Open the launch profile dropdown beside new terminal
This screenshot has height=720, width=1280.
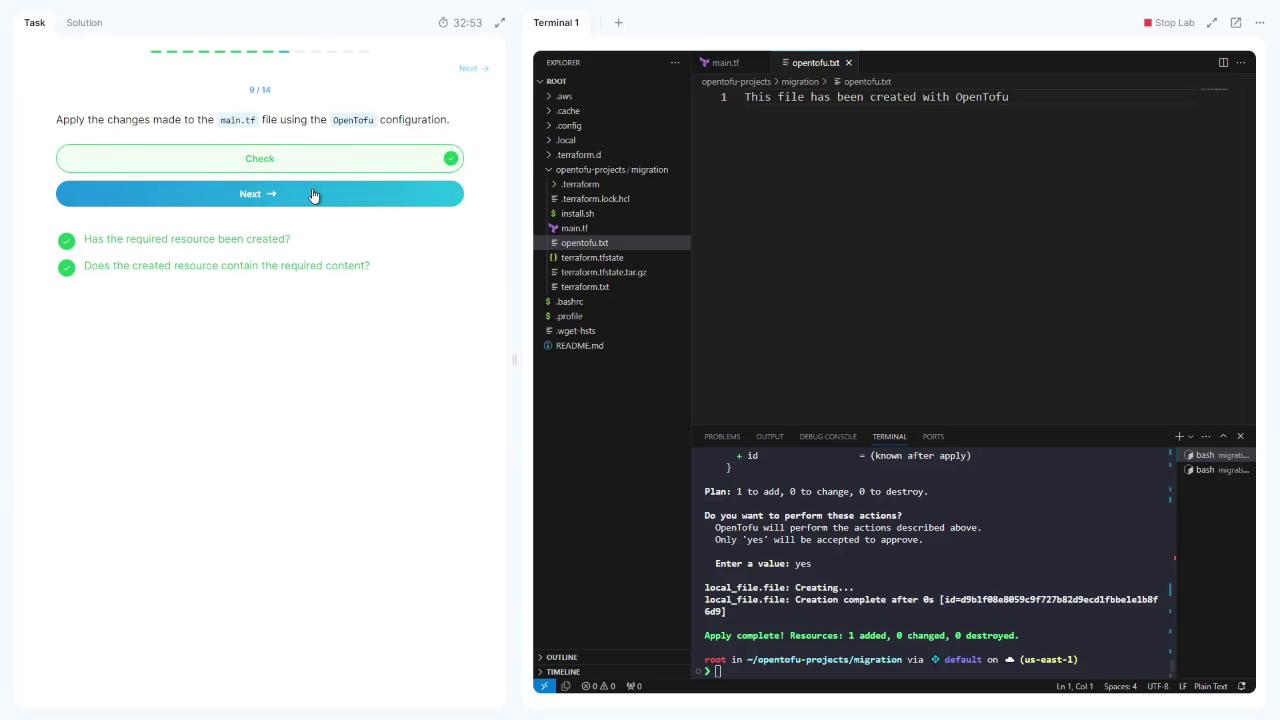[1190, 437]
